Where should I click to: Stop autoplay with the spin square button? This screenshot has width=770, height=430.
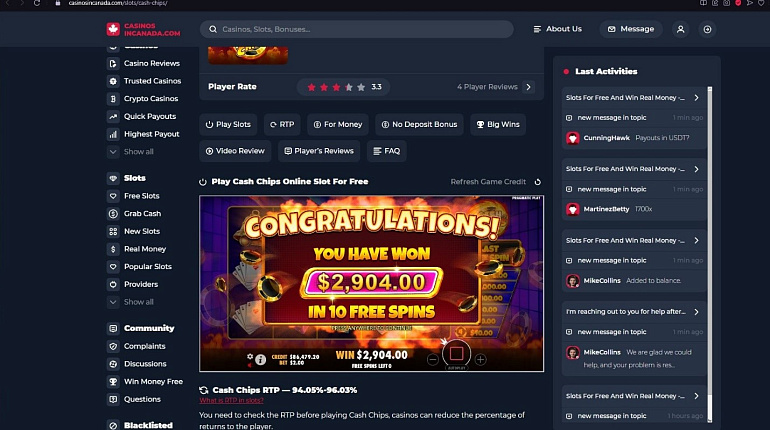[456, 353]
